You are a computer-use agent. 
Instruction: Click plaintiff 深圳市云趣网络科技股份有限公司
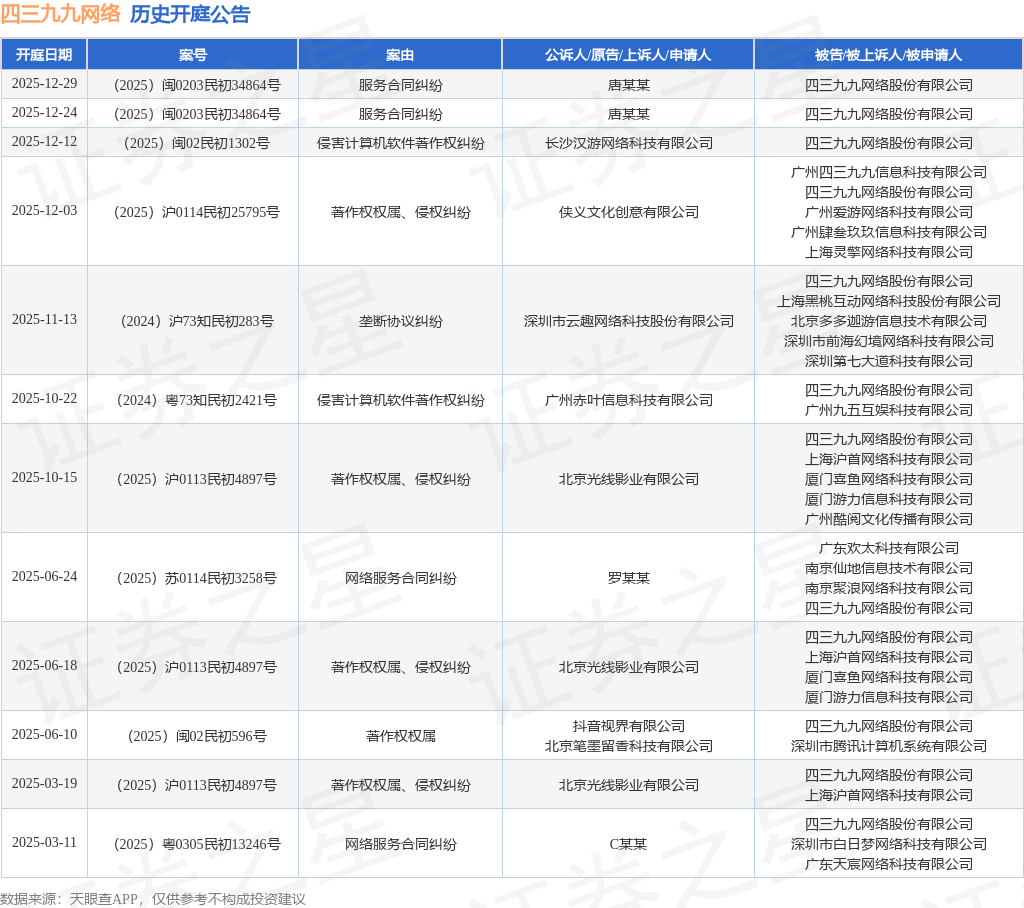click(x=628, y=321)
